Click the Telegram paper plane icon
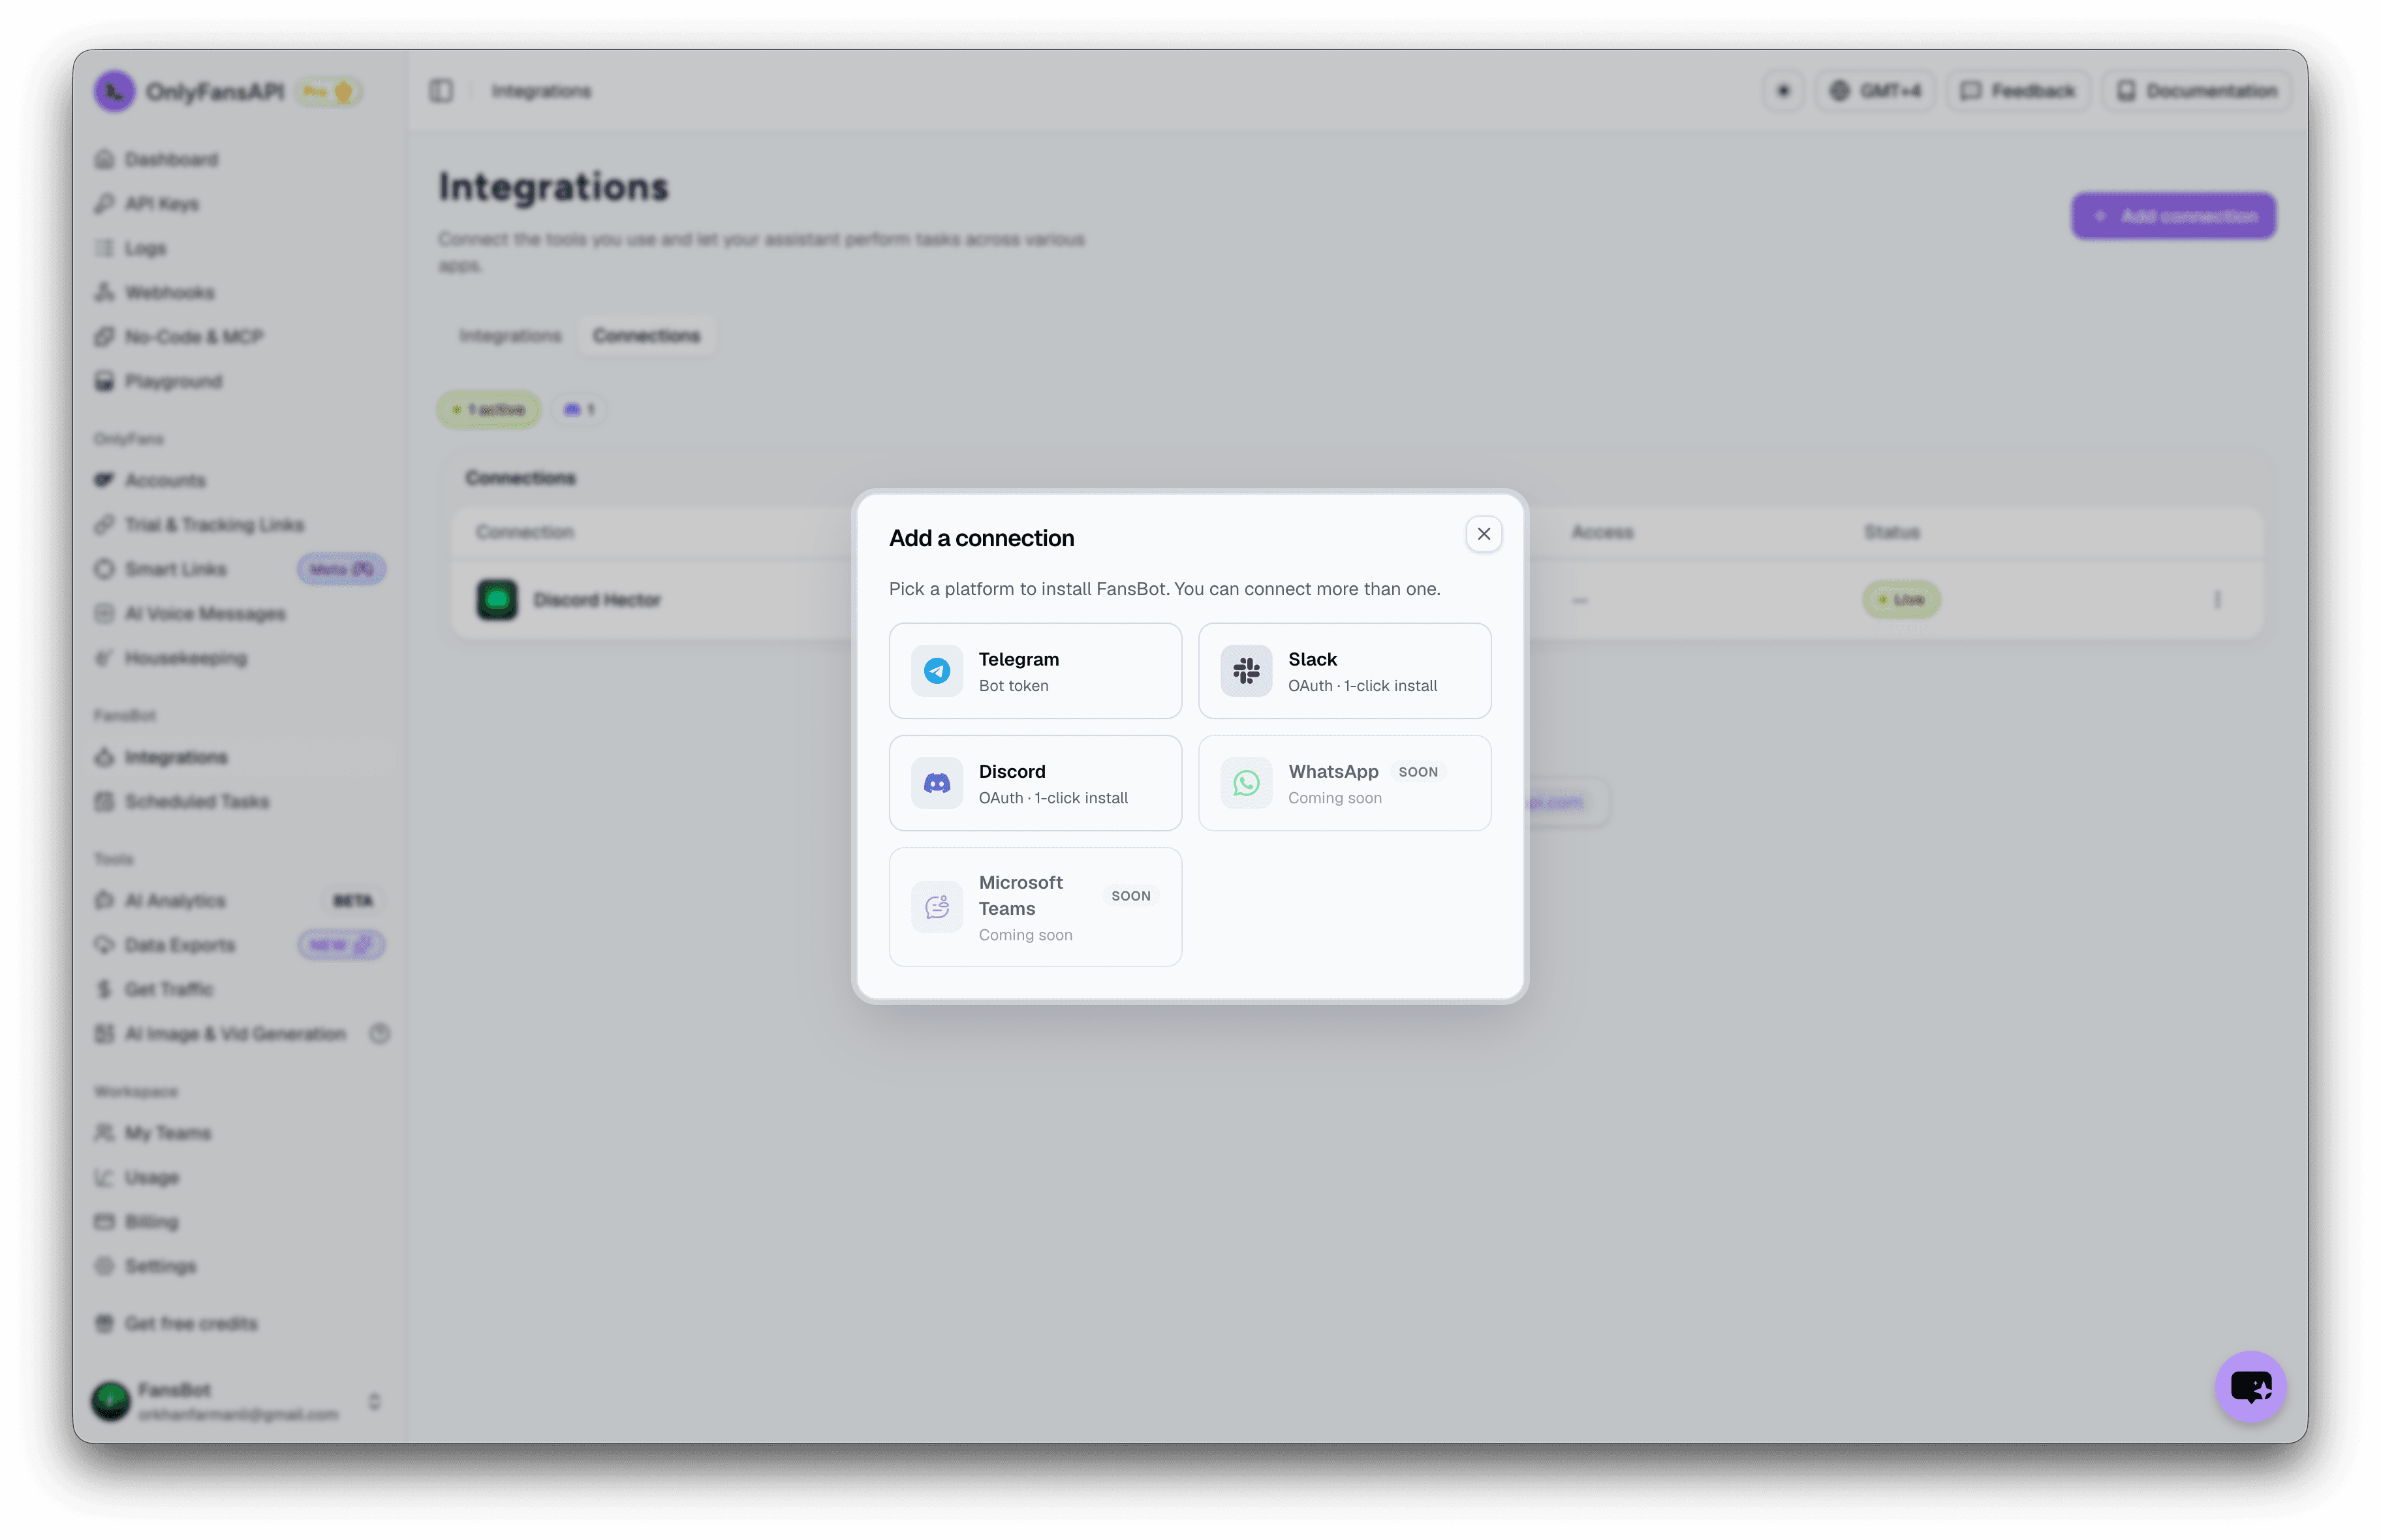 point(937,671)
